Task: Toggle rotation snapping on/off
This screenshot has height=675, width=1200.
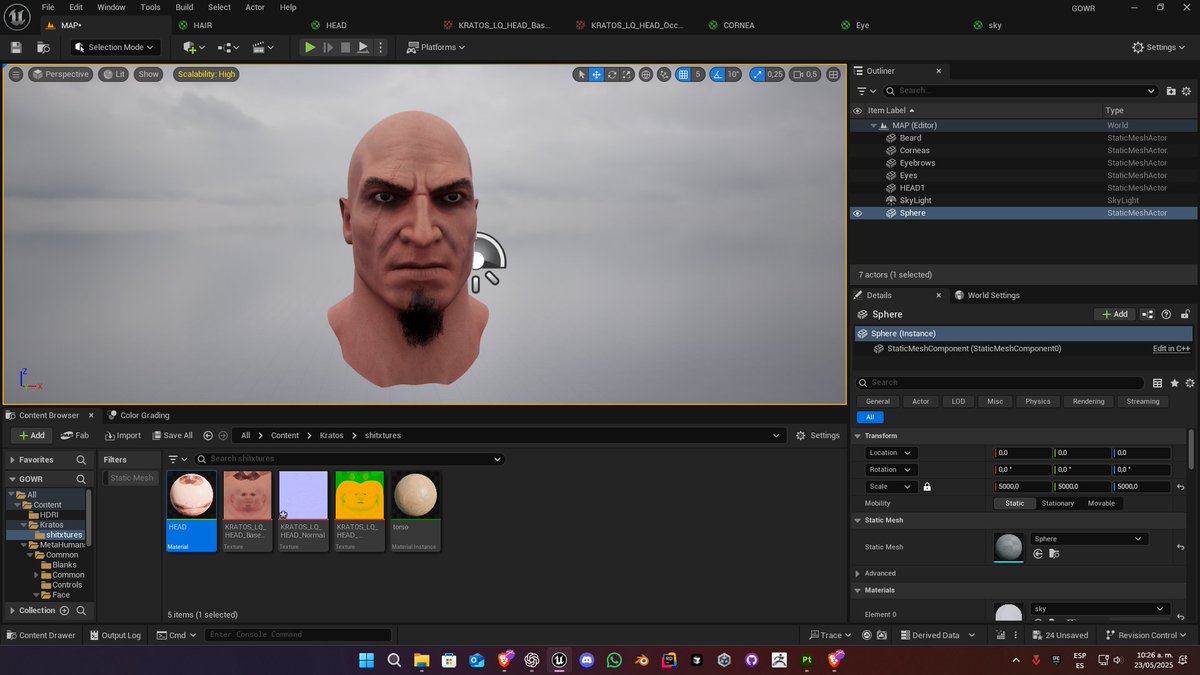Action: point(718,74)
